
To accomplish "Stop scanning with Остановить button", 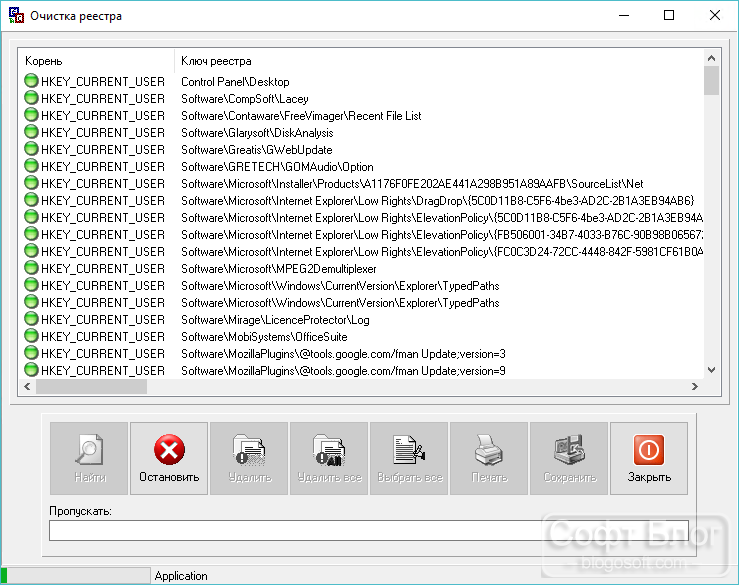I will (x=169, y=458).
